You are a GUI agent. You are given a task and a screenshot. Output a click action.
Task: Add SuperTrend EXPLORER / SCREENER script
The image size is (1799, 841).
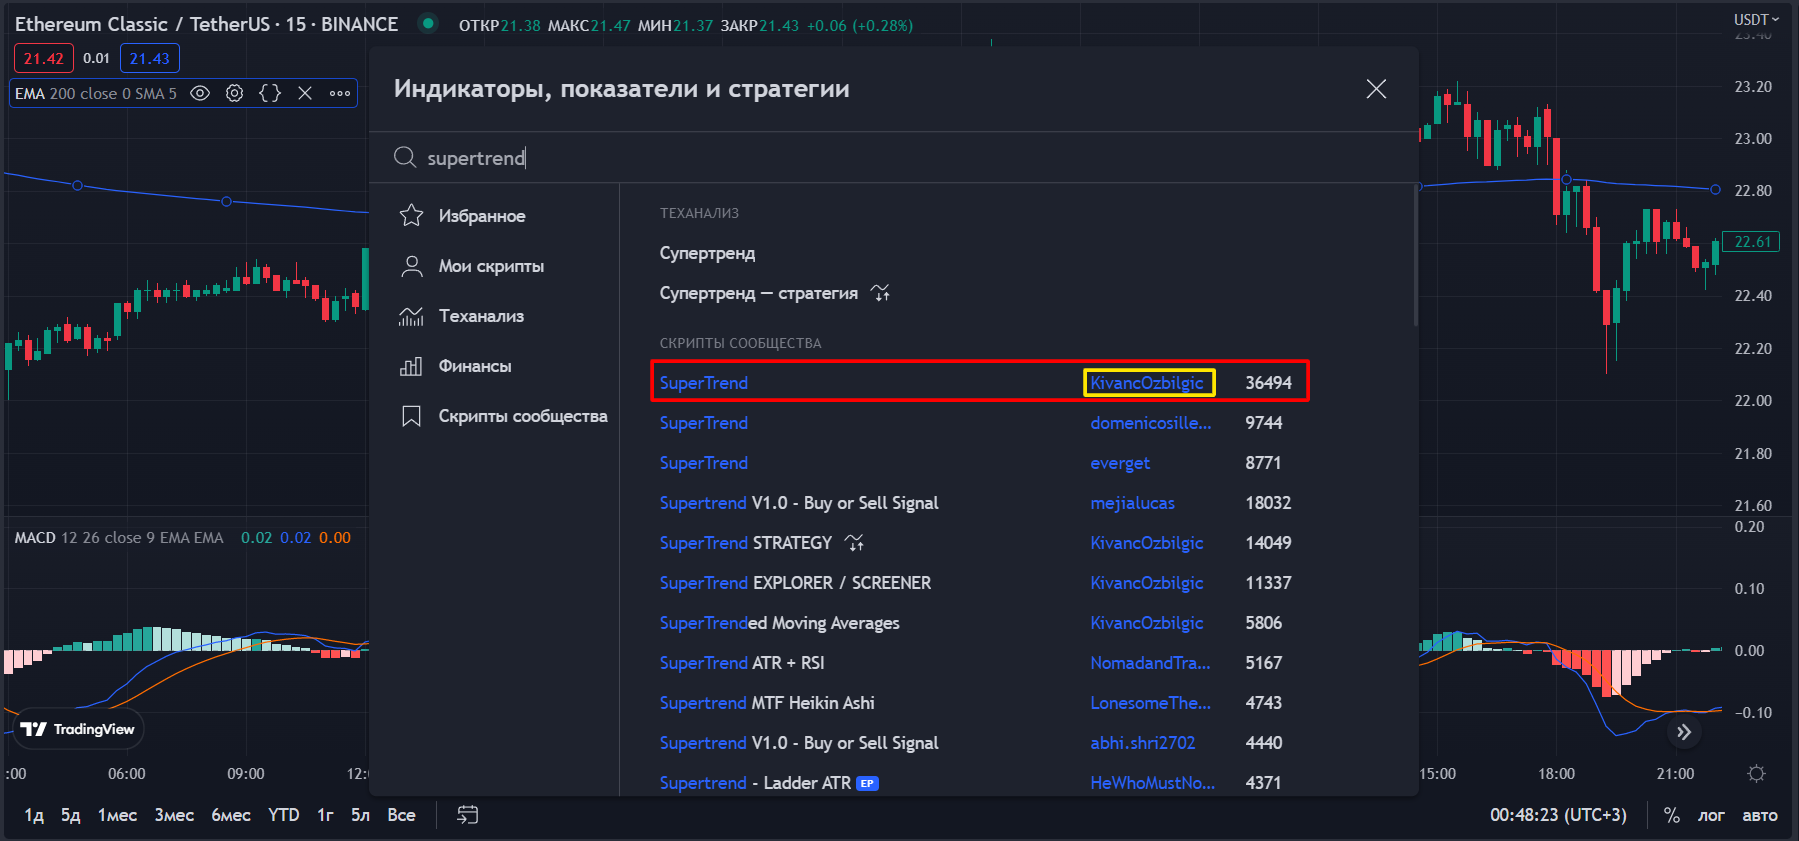(795, 583)
